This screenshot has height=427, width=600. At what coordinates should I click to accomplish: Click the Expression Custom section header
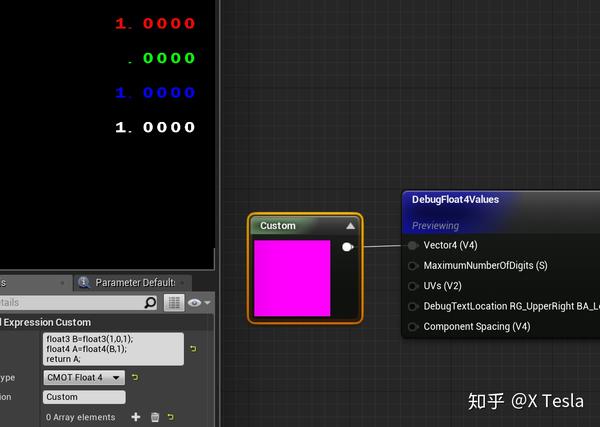[x=107, y=323]
